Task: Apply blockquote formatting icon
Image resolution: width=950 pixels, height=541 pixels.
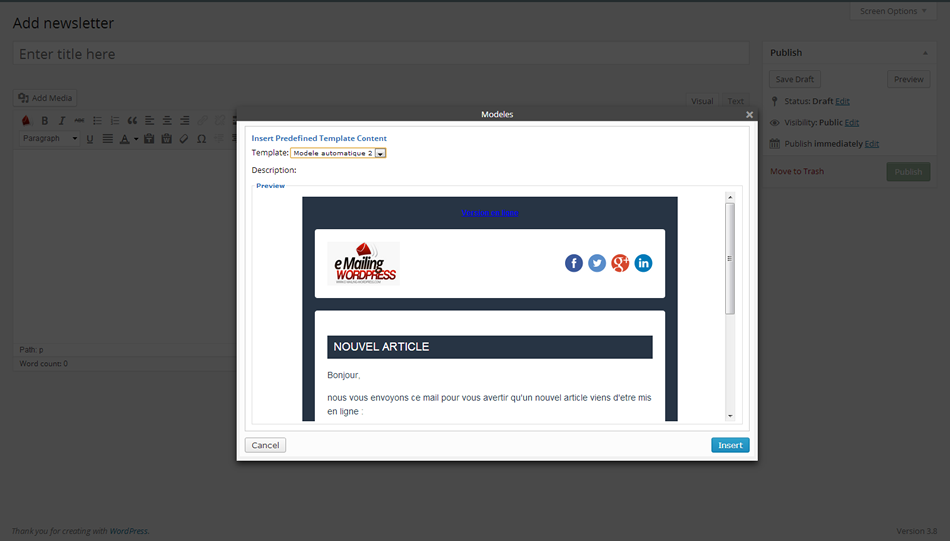Action: coord(132,121)
